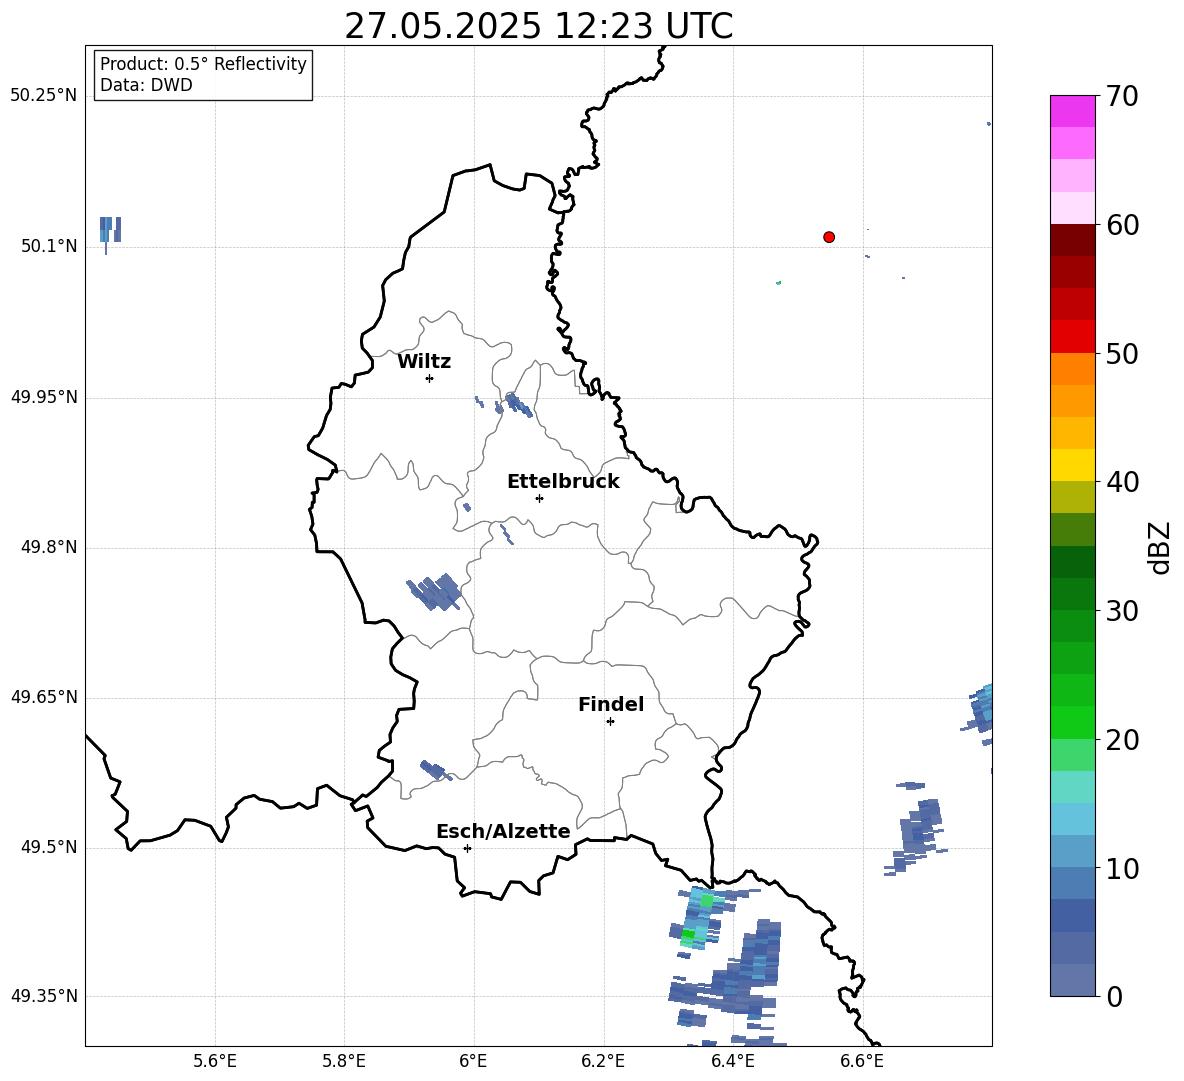1184x1081 pixels.
Task: Click the 49.5°N latitude label
Action: click(49, 847)
